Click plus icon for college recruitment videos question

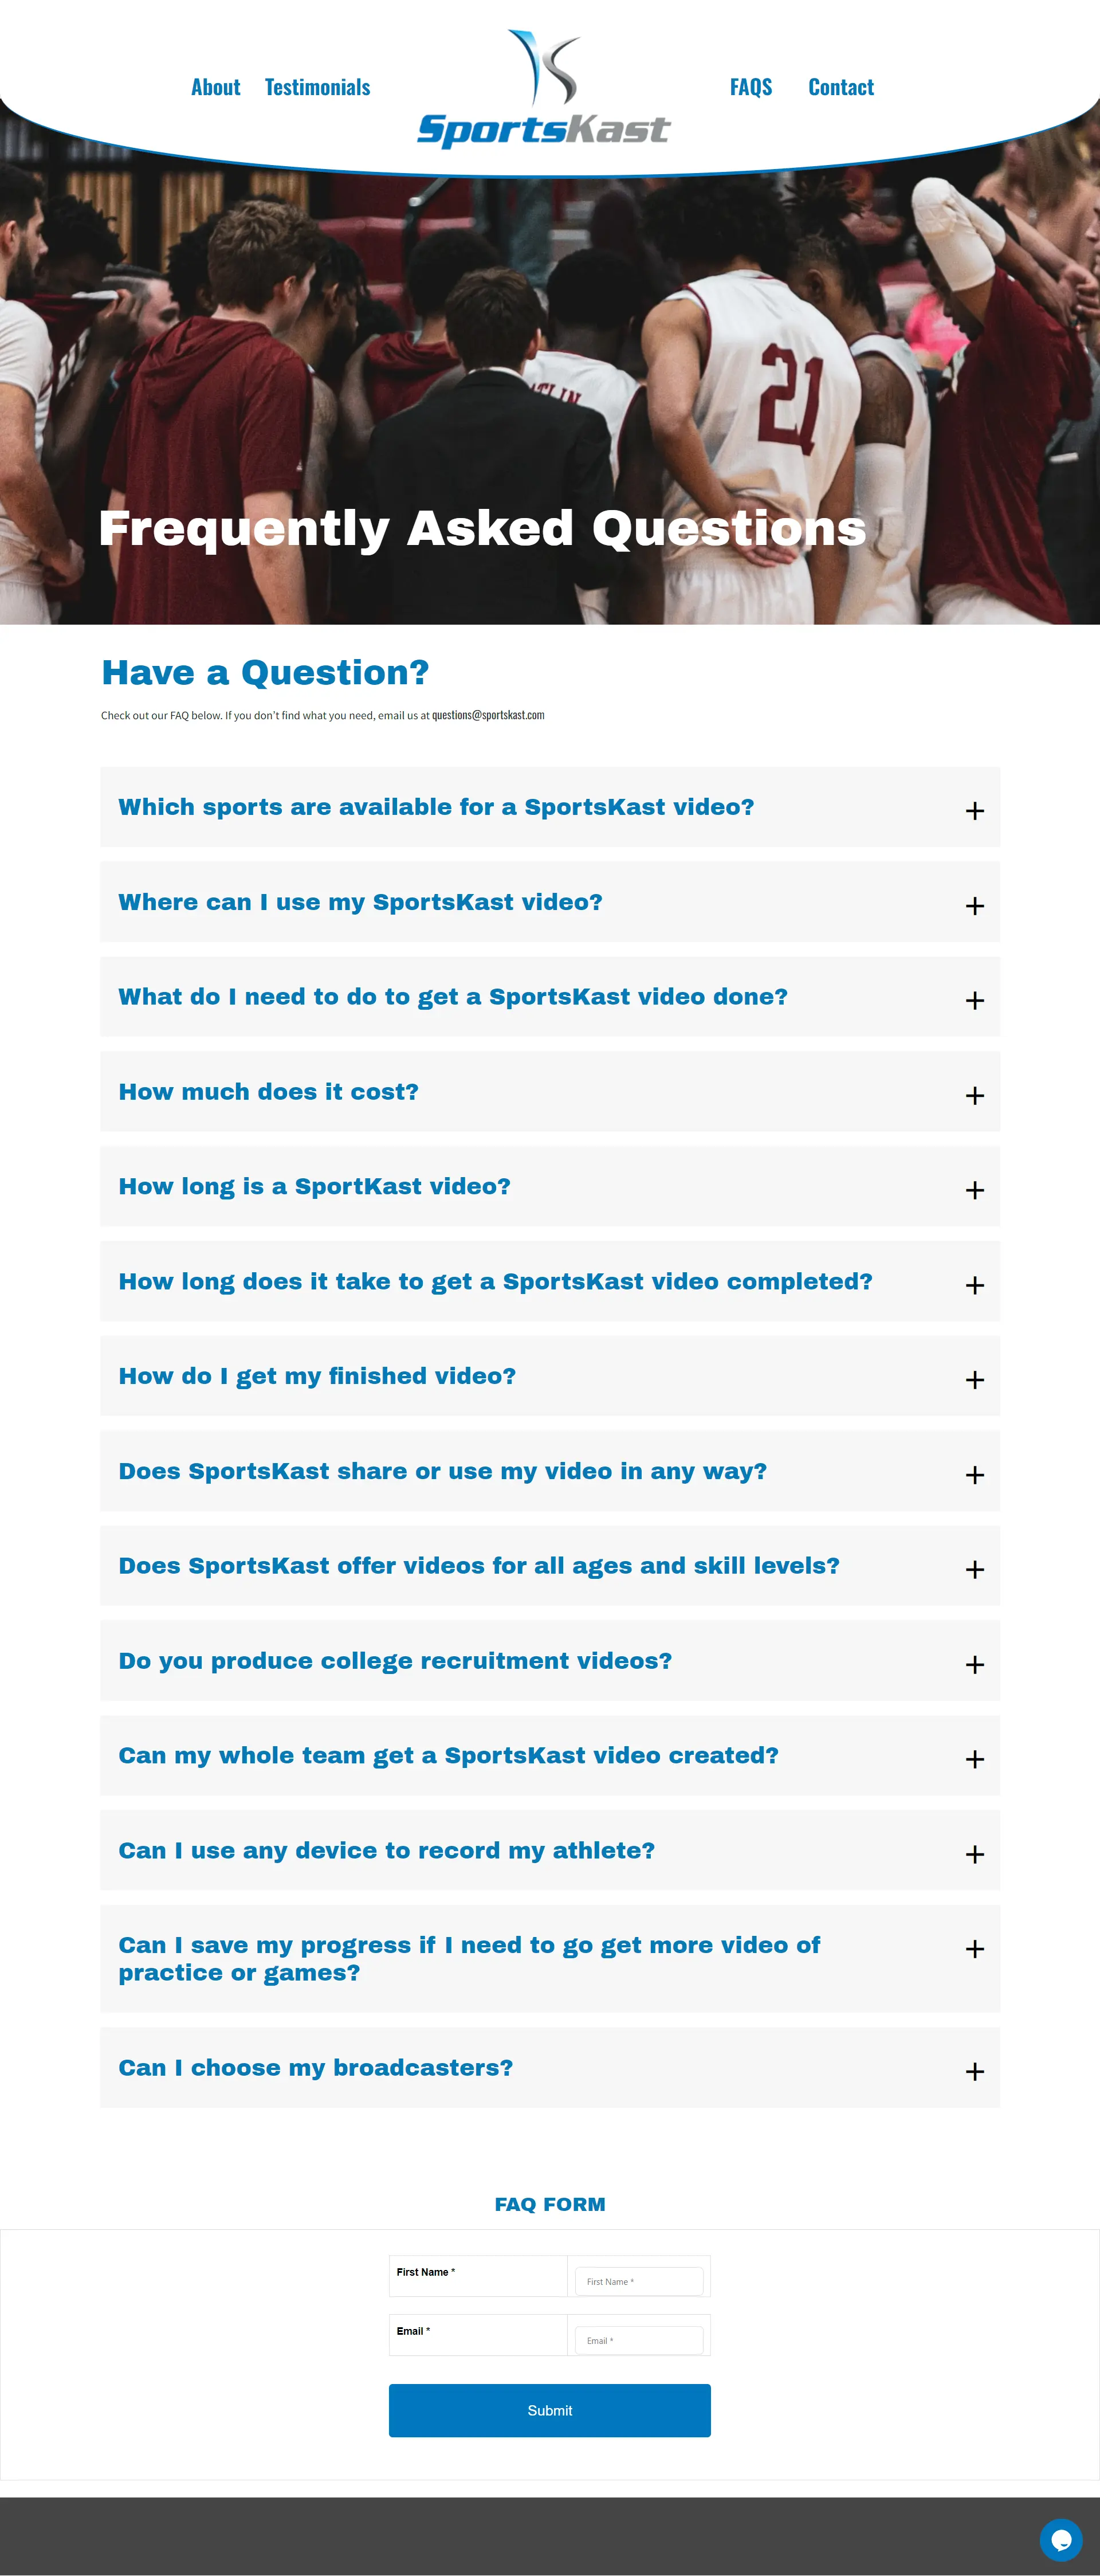click(975, 1665)
